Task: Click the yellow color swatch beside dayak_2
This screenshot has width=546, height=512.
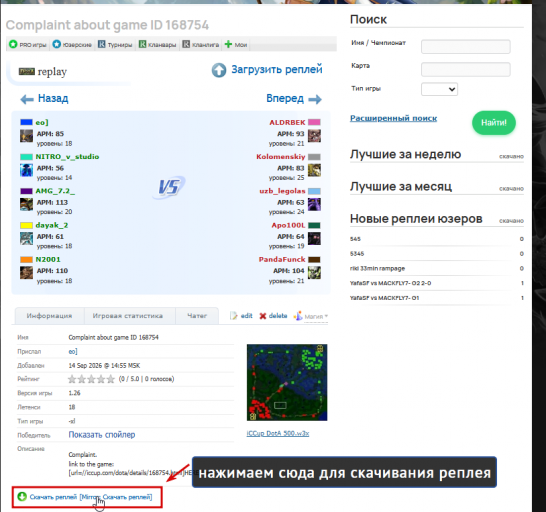Action: pos(26,225)
